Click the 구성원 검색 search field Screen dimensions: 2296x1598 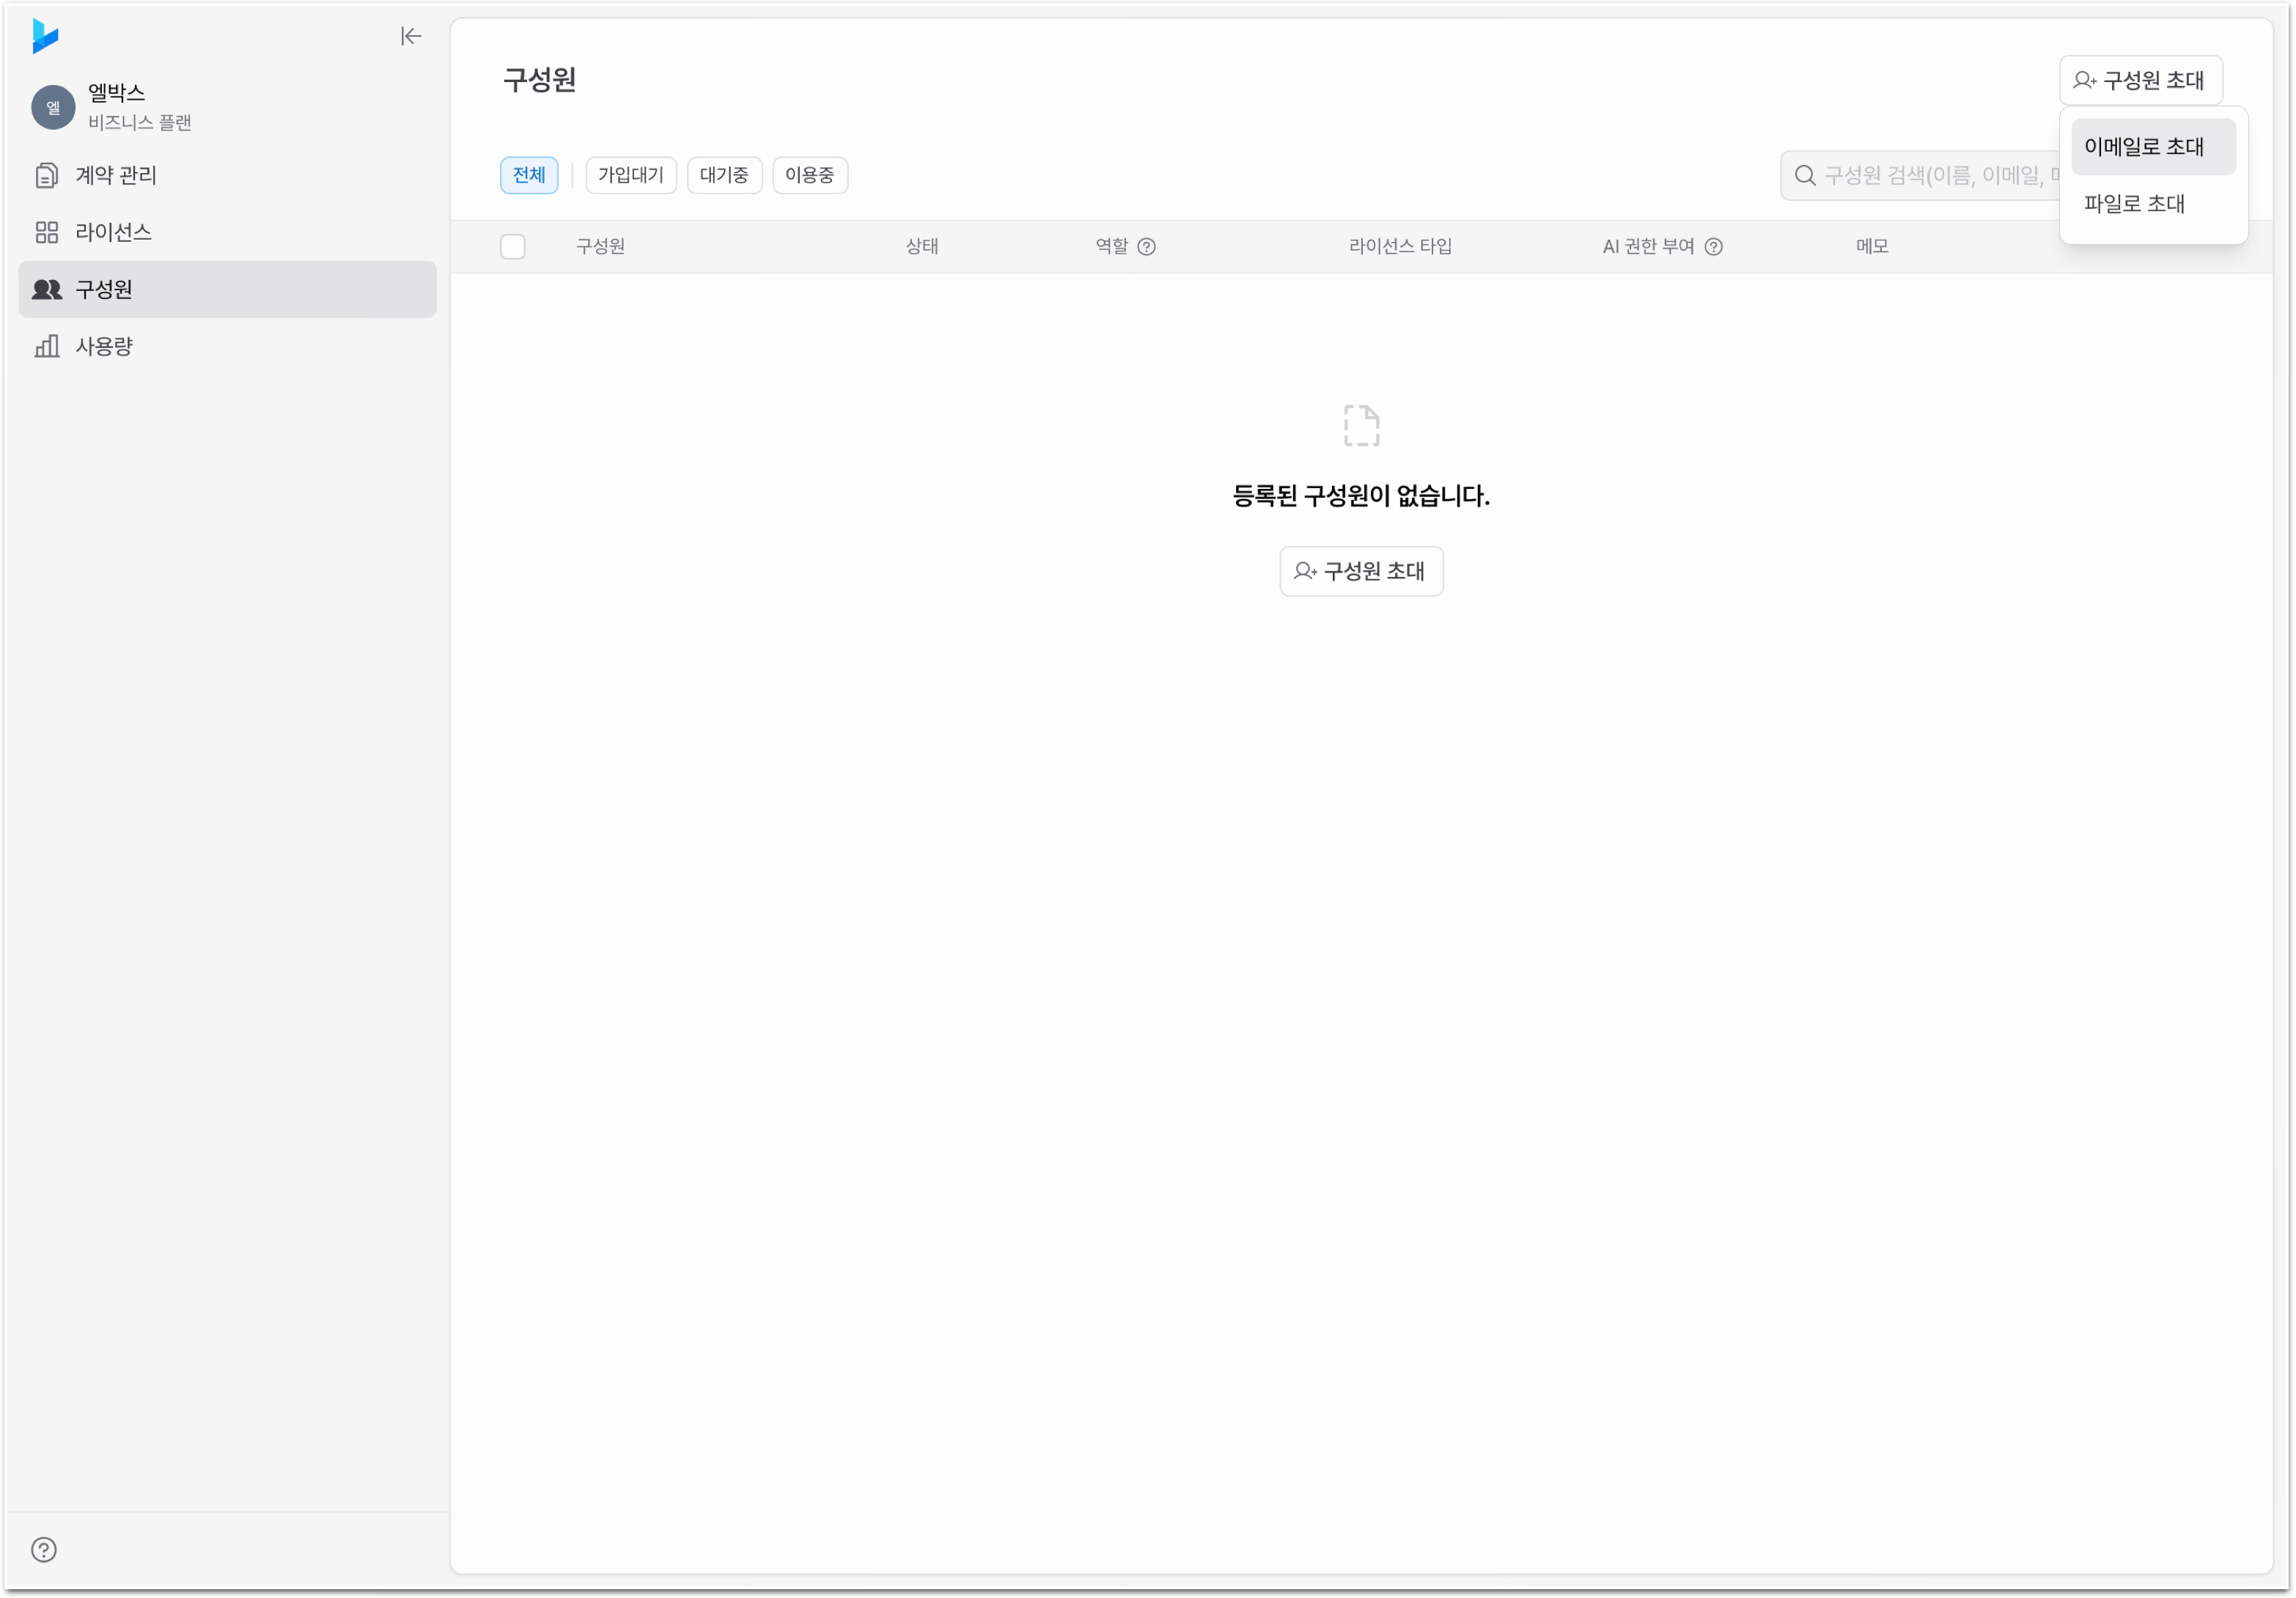click(x=1920, y=176)
